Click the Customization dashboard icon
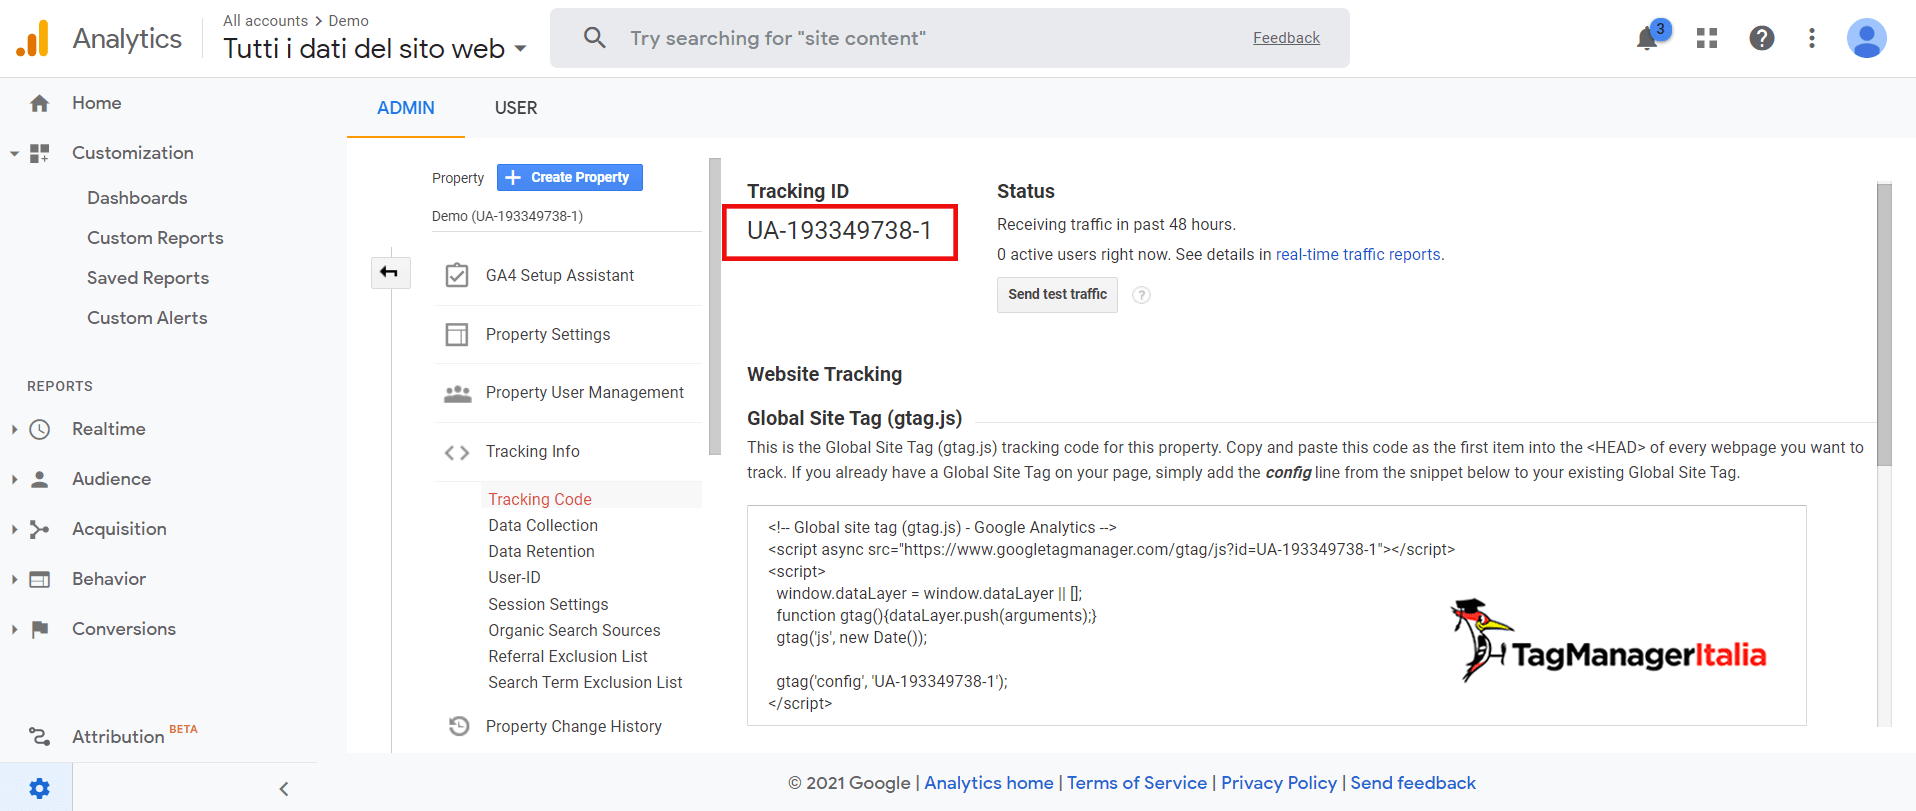Viewport: 1916px width, 811px height. coord(40,153)
